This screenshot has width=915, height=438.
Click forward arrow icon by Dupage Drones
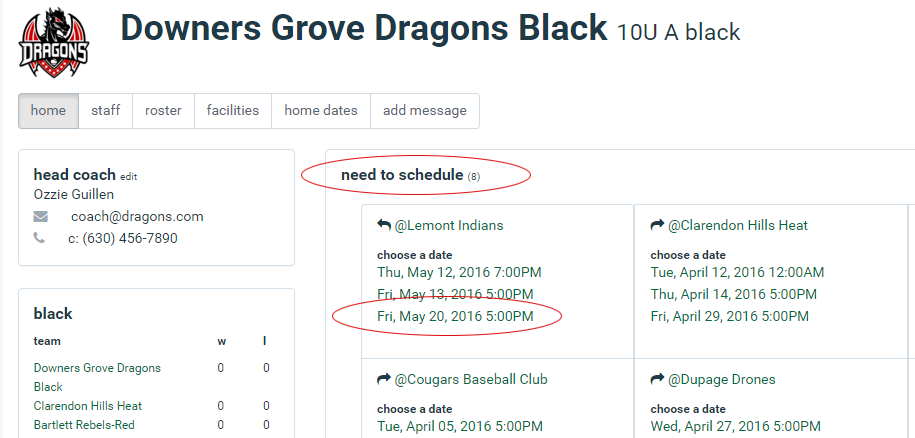pyautogui.click(x=657, y=379)
